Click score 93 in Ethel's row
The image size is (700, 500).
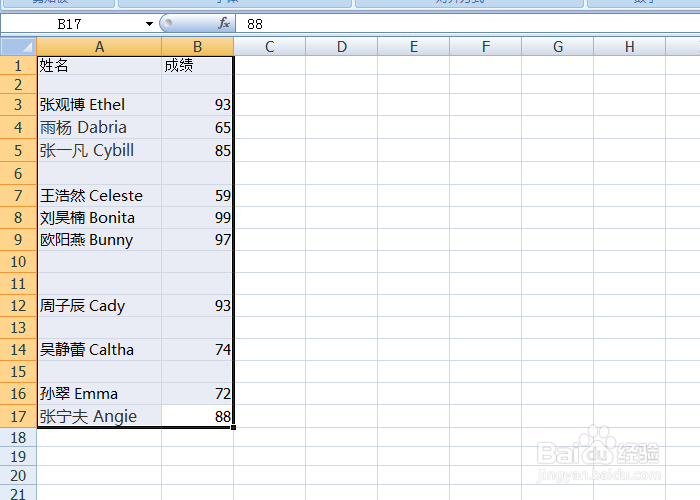197,104
